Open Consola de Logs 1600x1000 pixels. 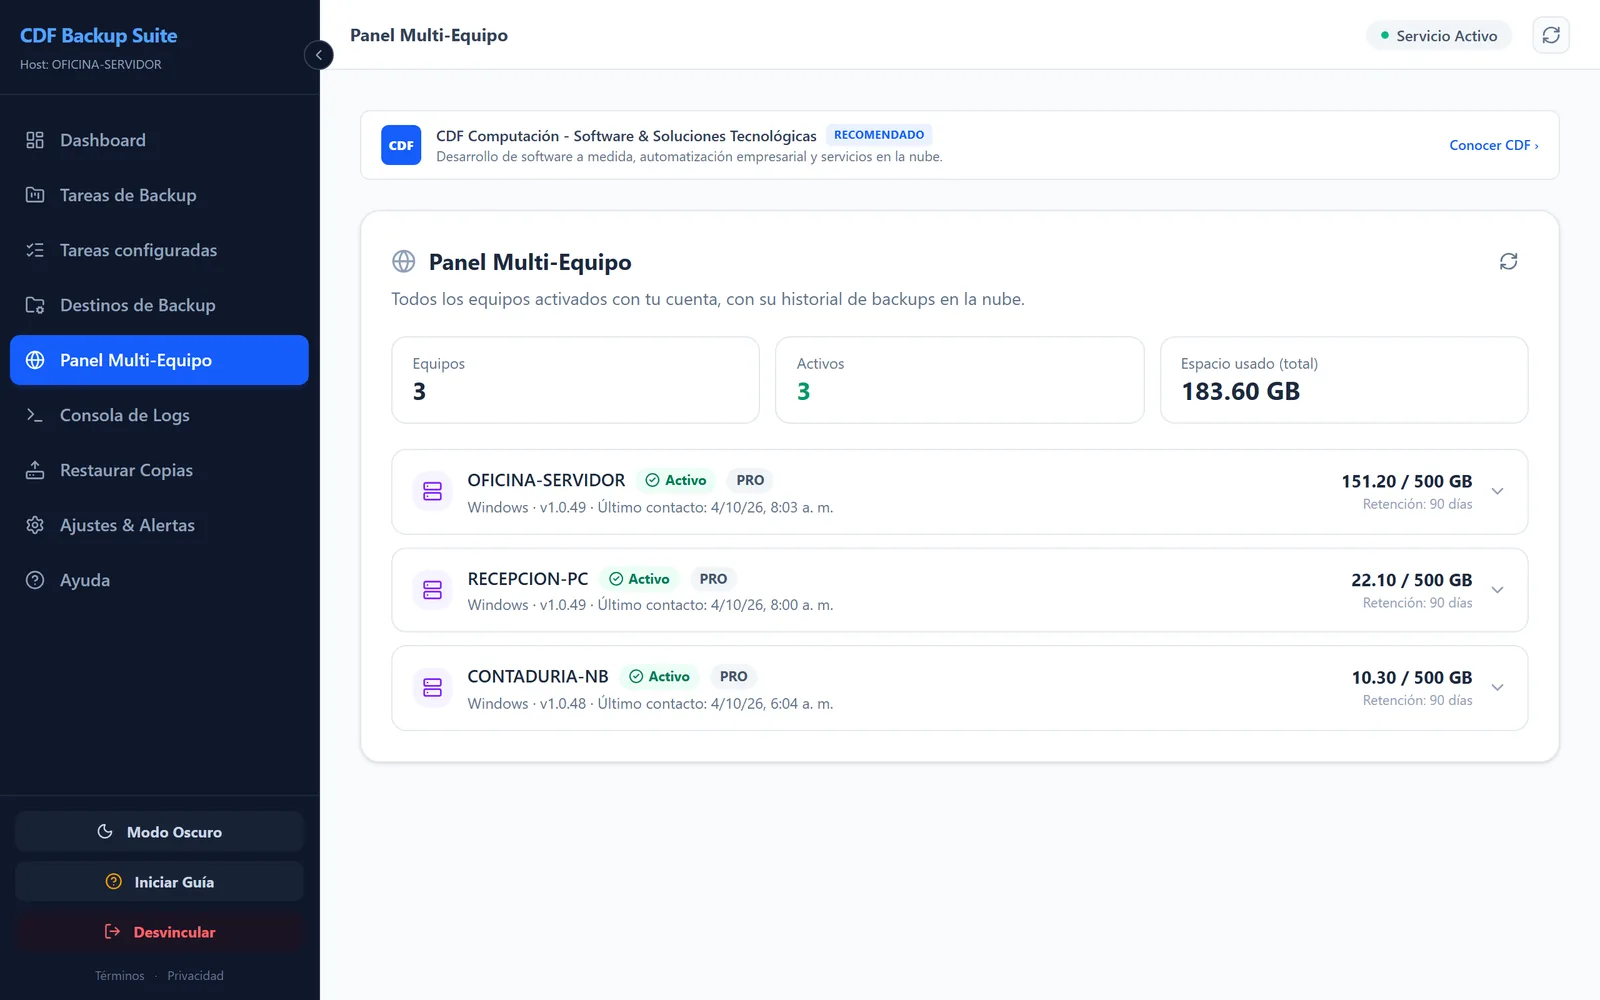159,415
